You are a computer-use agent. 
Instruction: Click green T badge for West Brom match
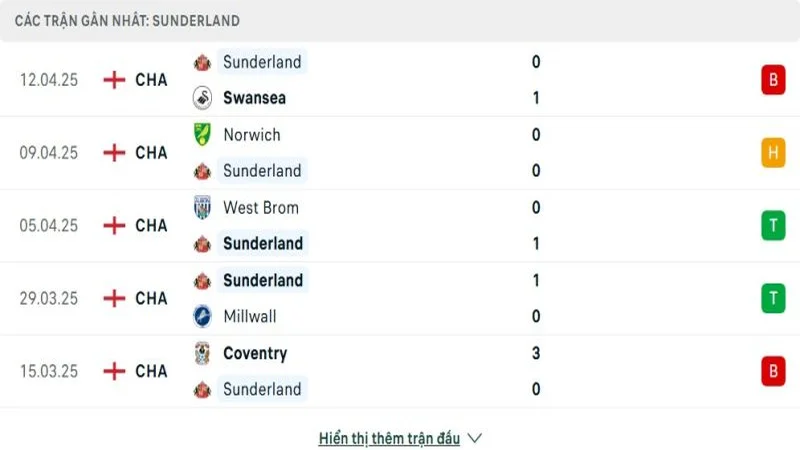coord(773,225)
